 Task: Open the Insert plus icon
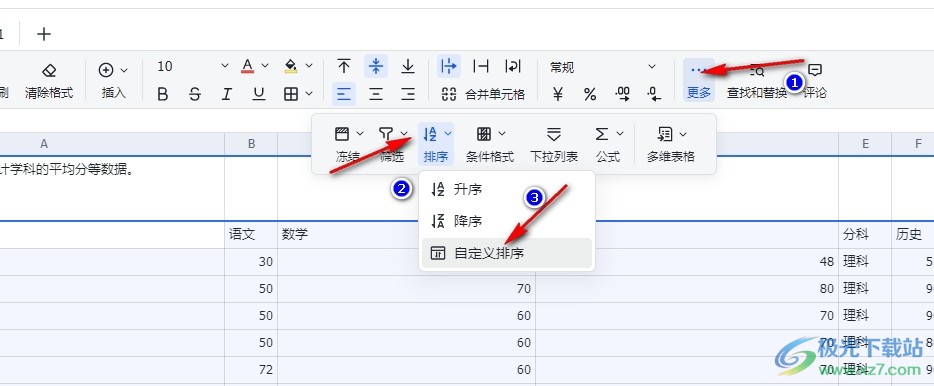106,70
